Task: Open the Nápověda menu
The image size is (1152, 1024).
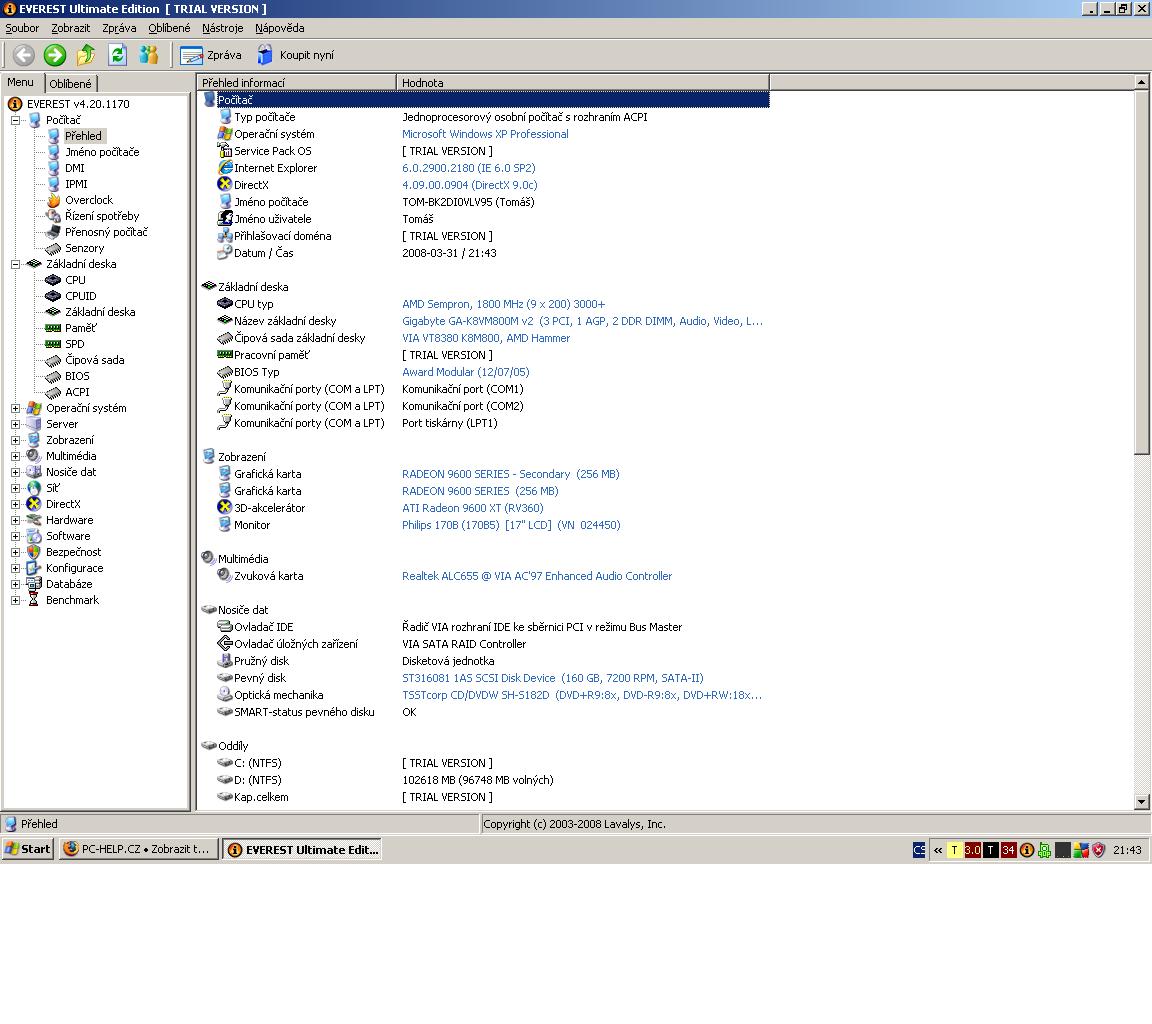Action: (280, 28)
